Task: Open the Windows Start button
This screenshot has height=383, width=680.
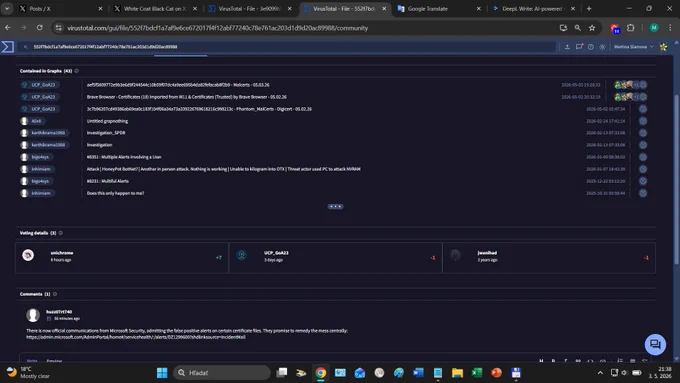Action: (x=162, y=373)
